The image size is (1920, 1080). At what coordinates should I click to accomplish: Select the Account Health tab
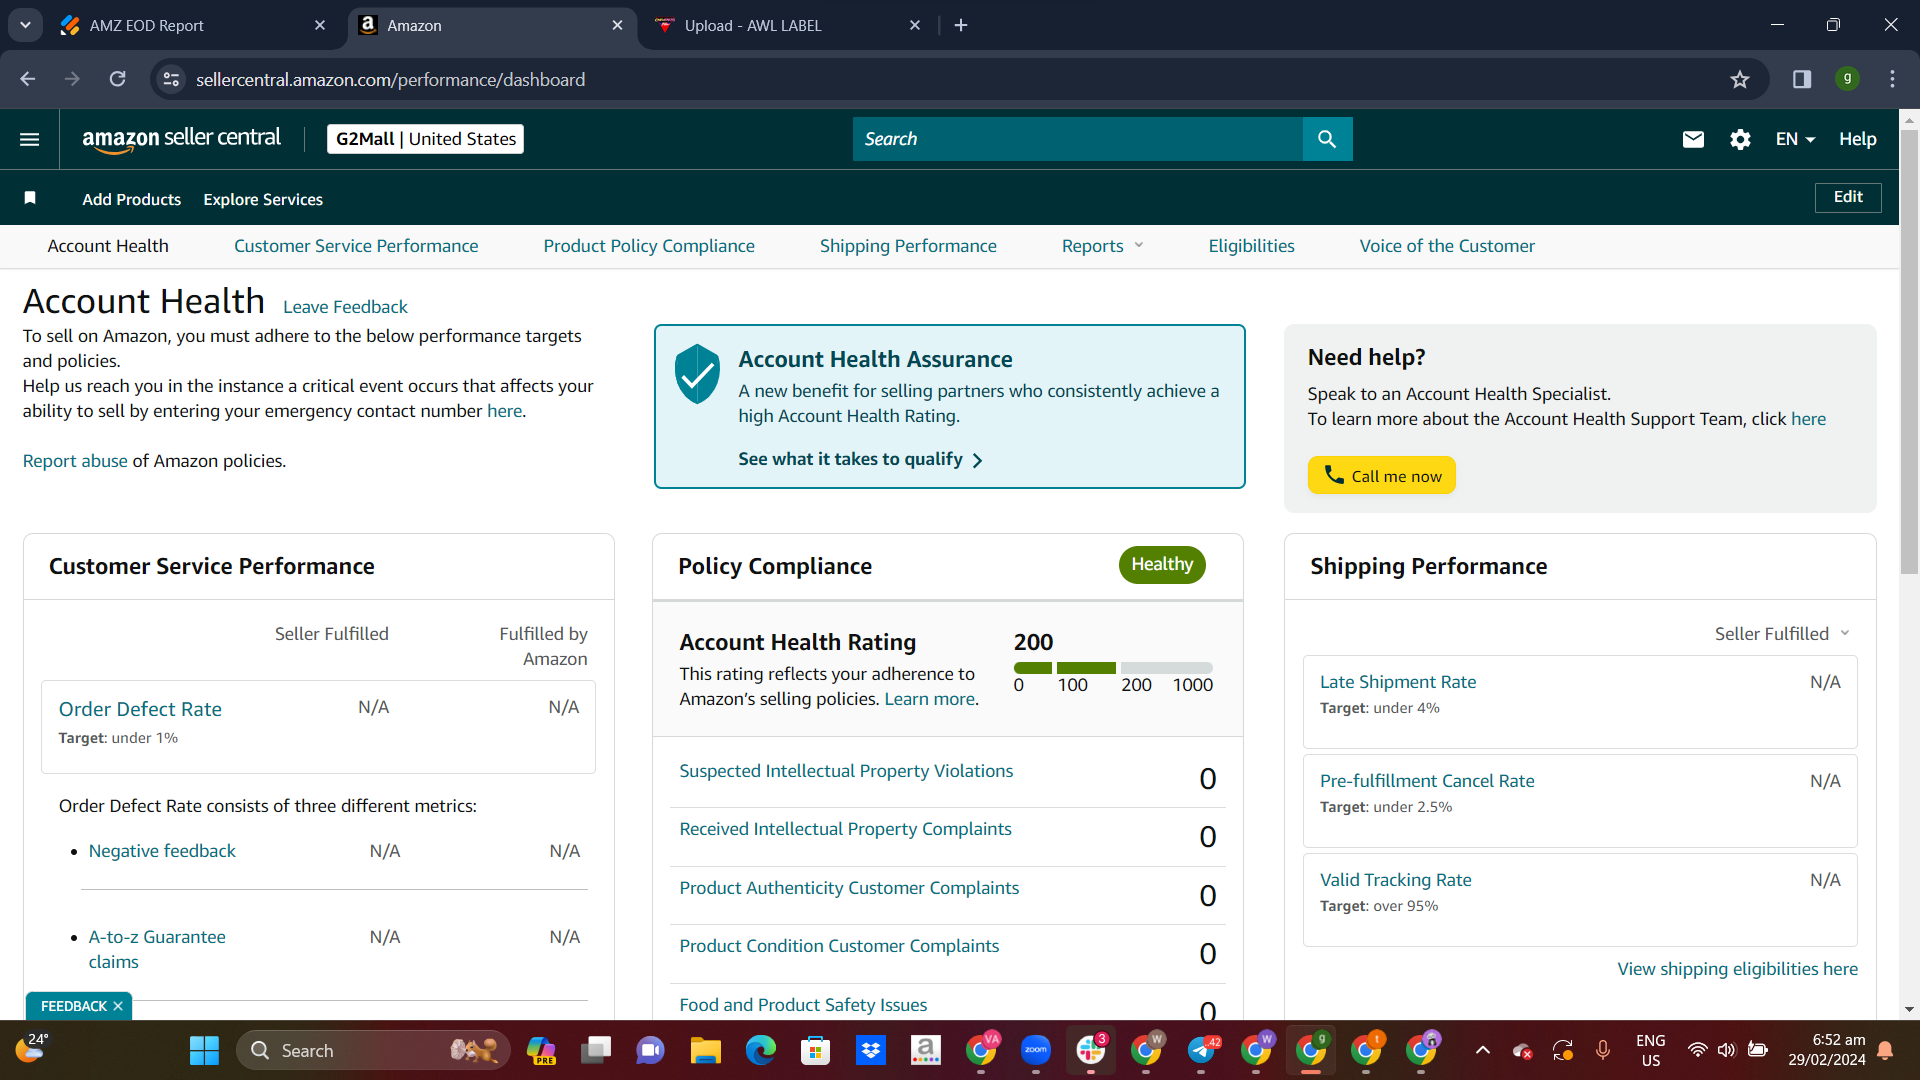pyautogui.click(x=108, y=246)
